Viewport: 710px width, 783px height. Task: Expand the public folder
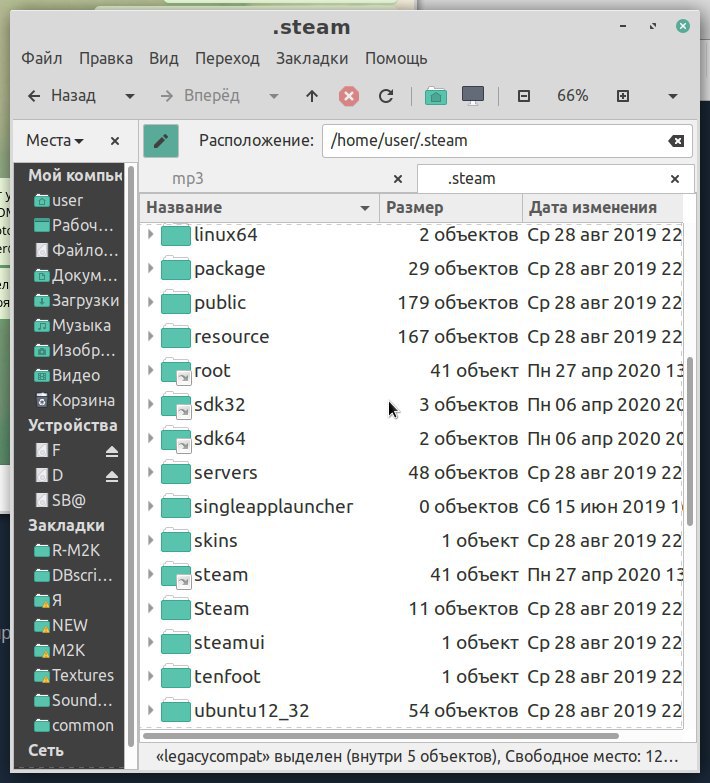(150, 303)
